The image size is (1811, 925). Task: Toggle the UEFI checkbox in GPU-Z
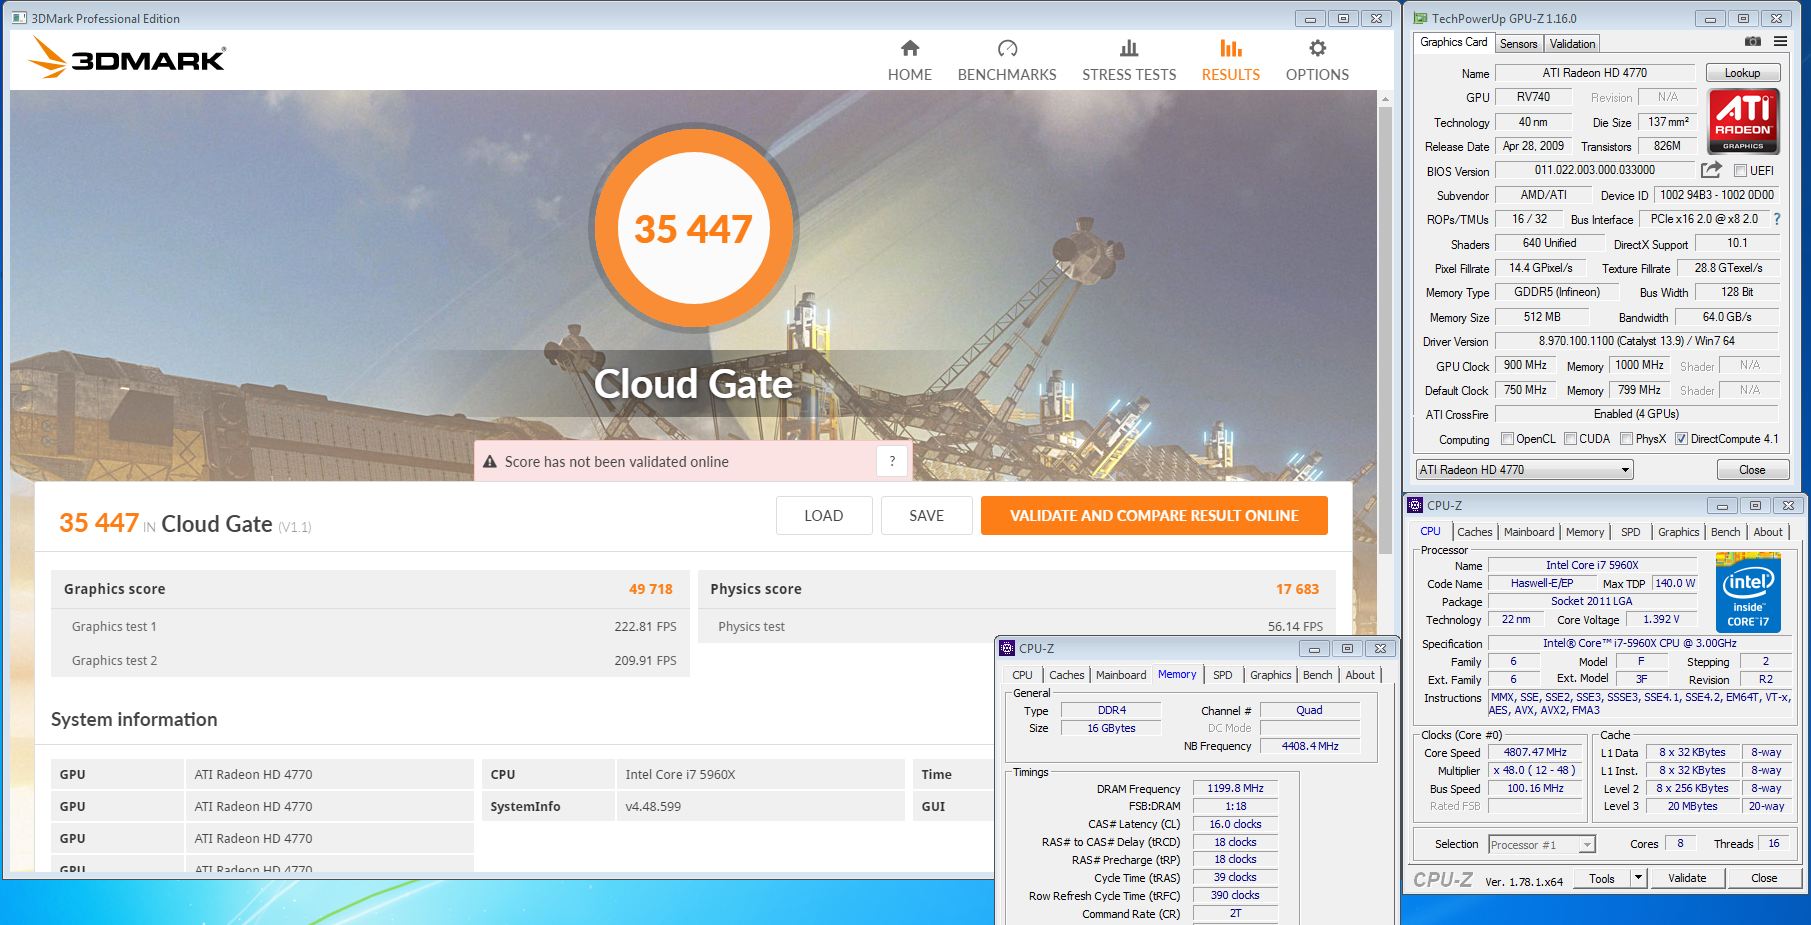pos(1740,171)
